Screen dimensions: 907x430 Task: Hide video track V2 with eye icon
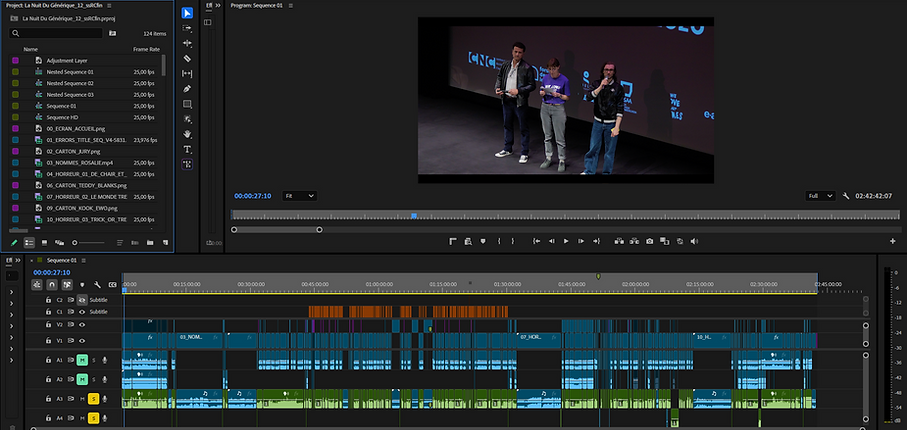coord(82,325)
